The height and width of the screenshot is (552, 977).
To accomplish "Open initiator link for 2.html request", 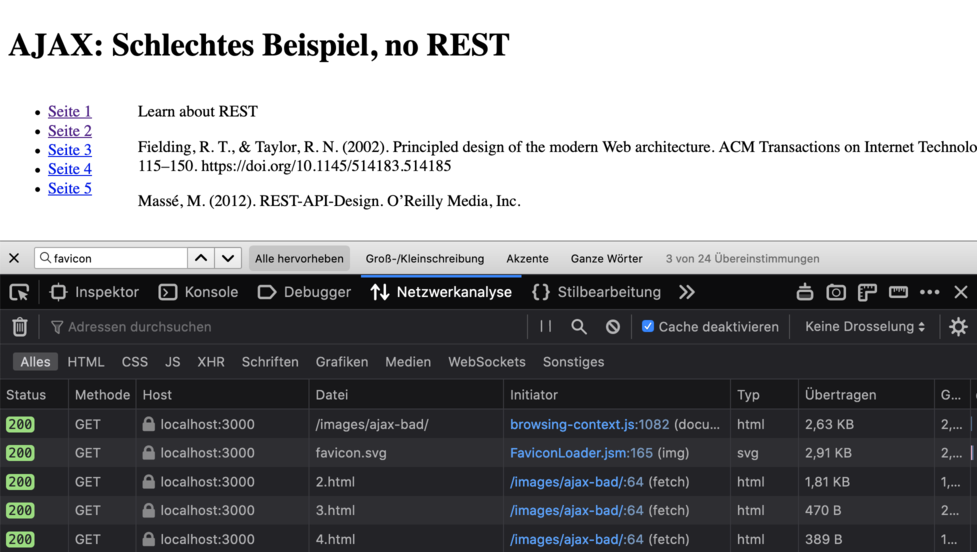I will point(576,482).
